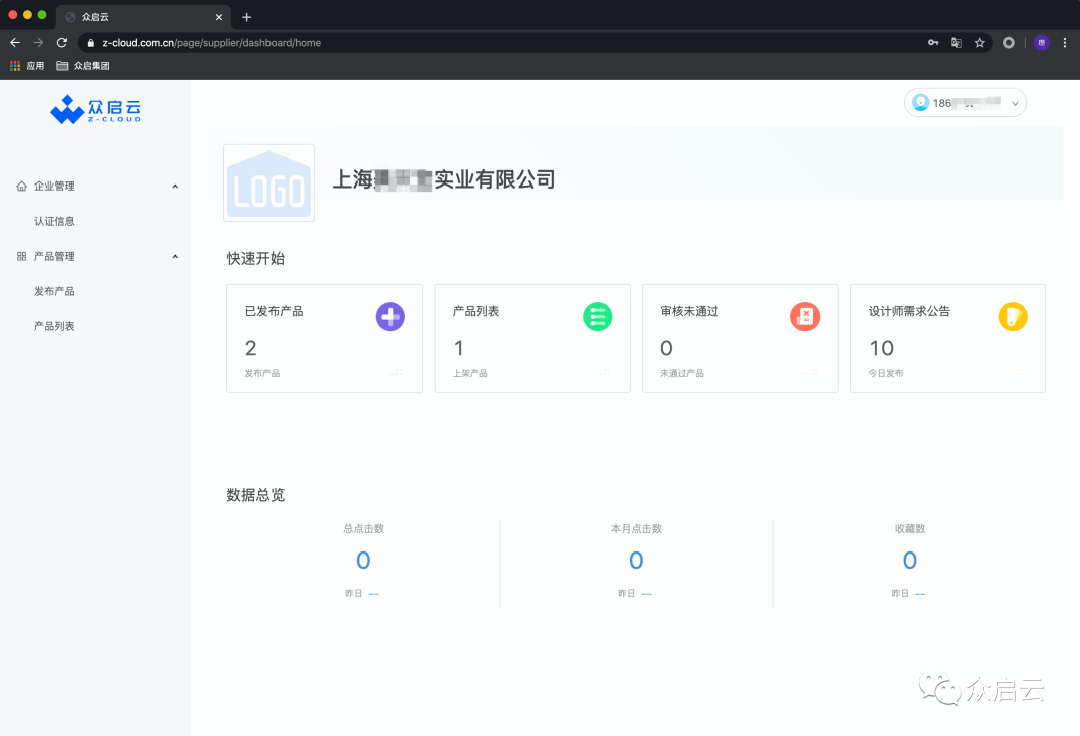Click the red alert icon on 审核未通过 card
This screenshot has height=736, width=1080.
805,316
